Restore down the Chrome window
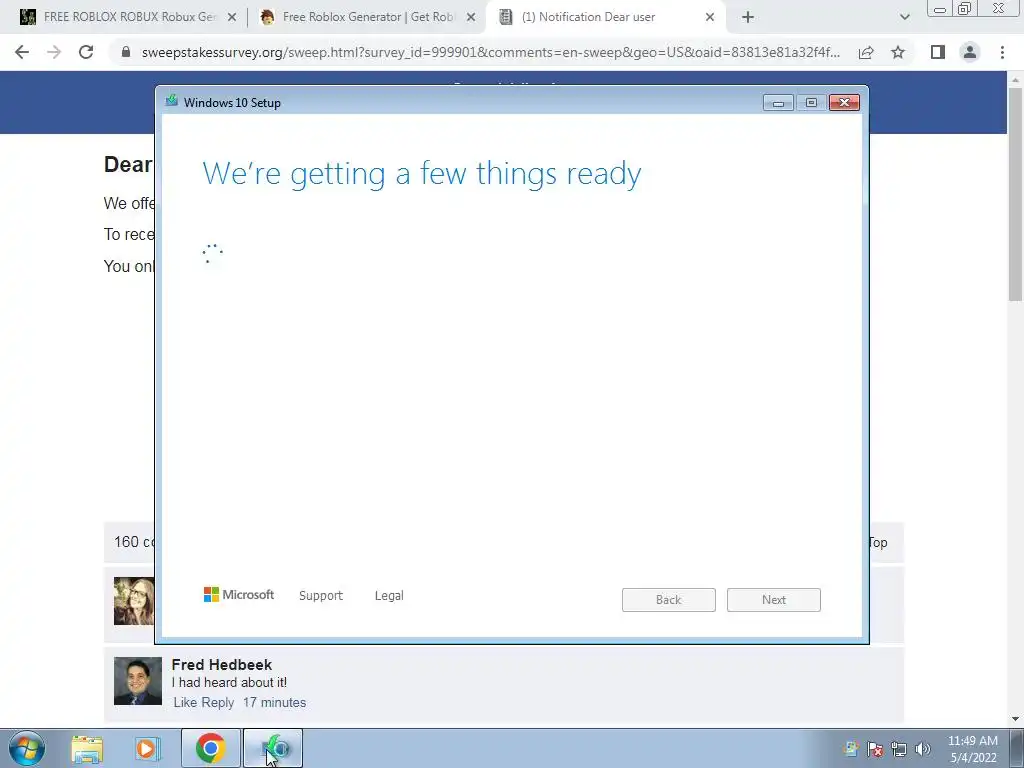The height and width of the screenshot is (768, 1024). (964, 8)
